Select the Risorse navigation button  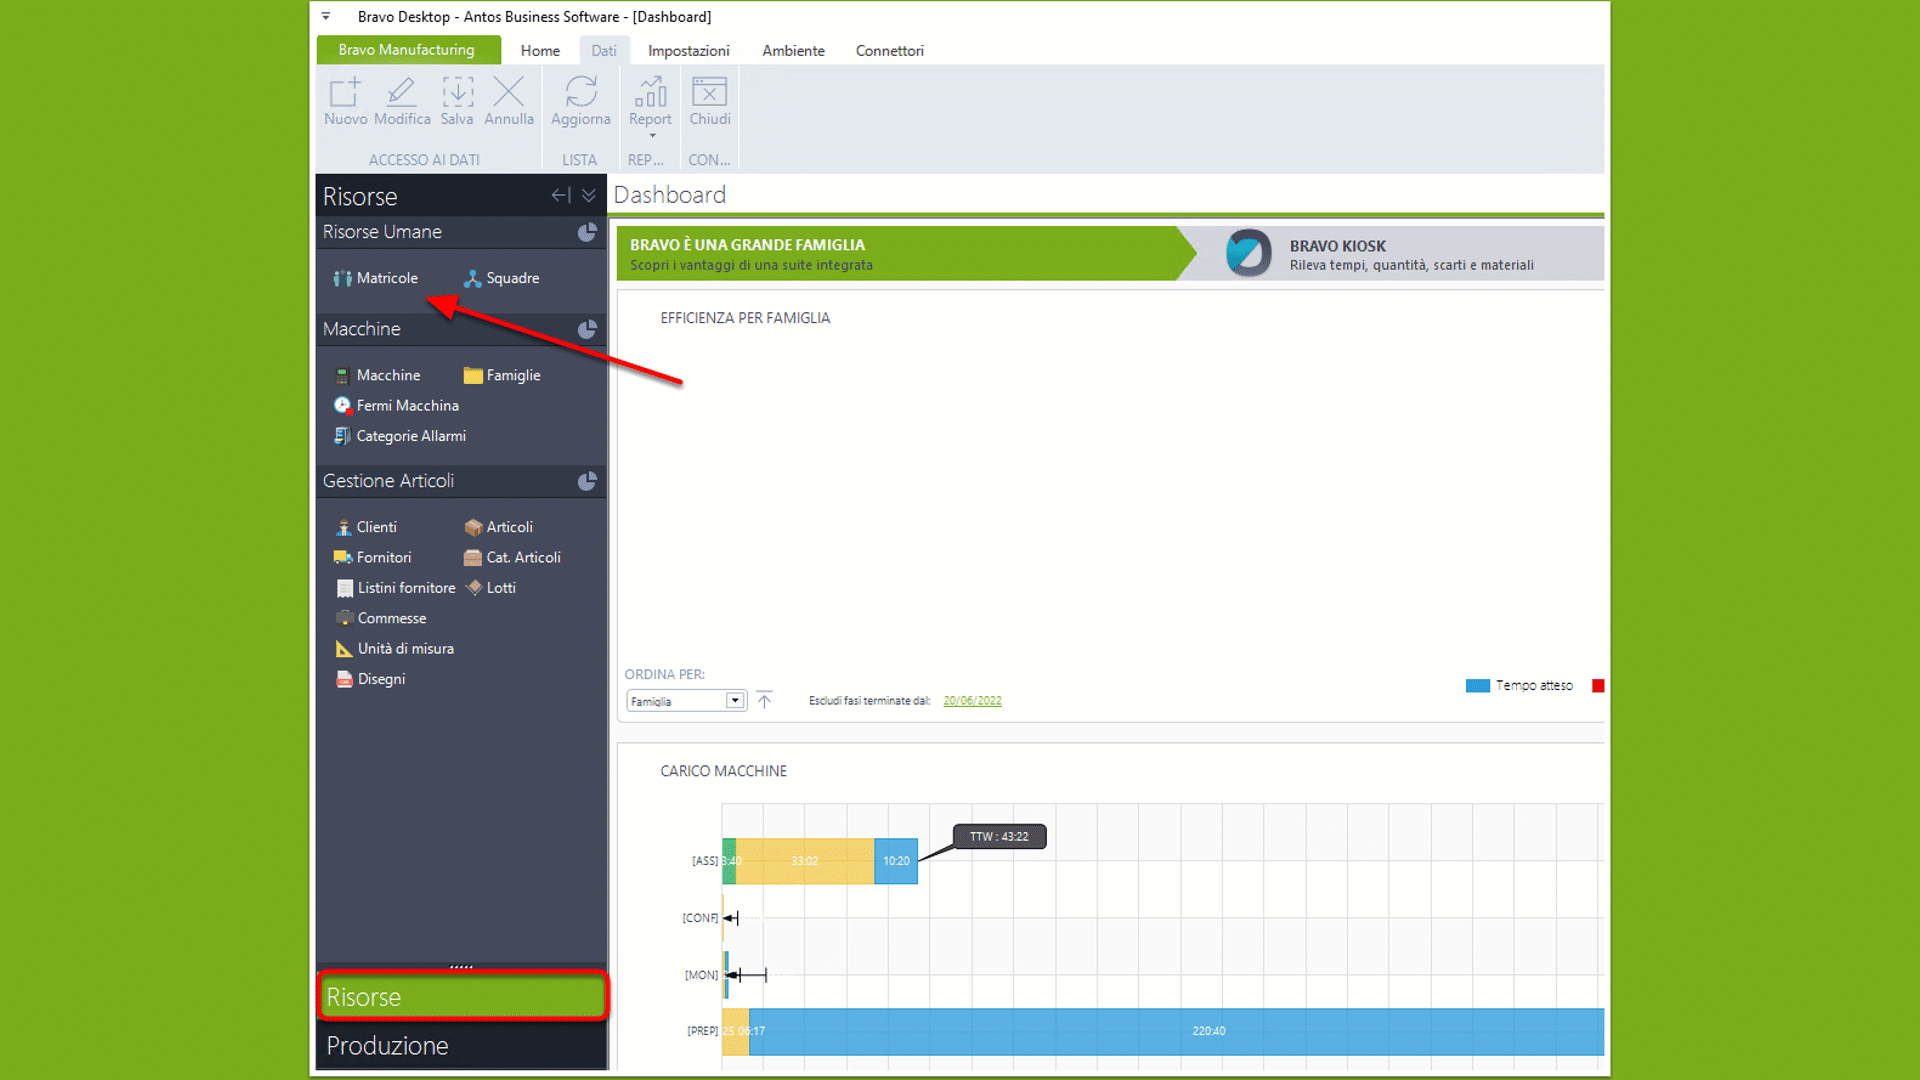point(462,997)
